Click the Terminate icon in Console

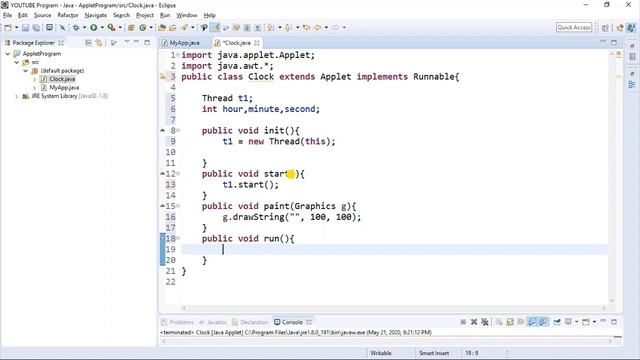click(463, 322)
